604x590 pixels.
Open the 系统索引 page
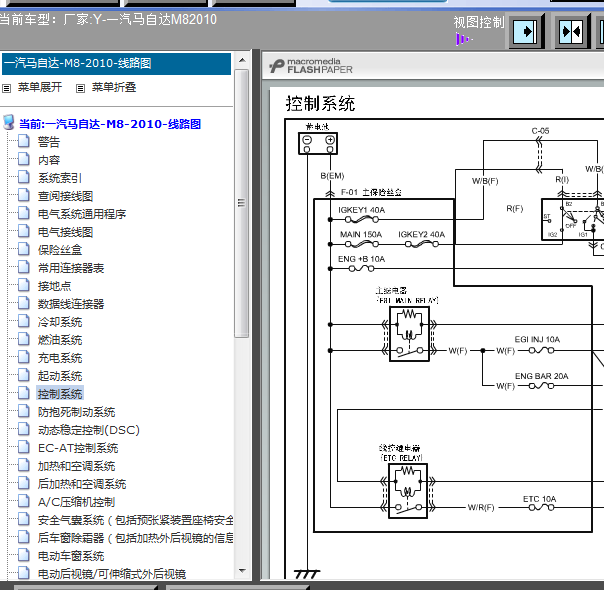pyautogui.click(x=60, y=178)
